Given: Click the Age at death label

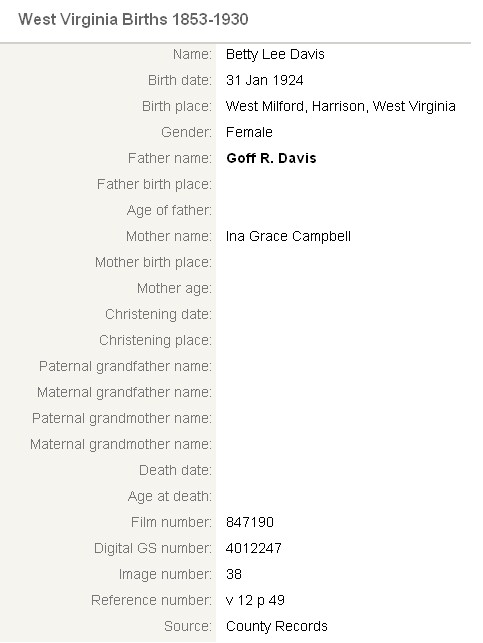Looking at the screenshot, I should [x=170, y=497].
